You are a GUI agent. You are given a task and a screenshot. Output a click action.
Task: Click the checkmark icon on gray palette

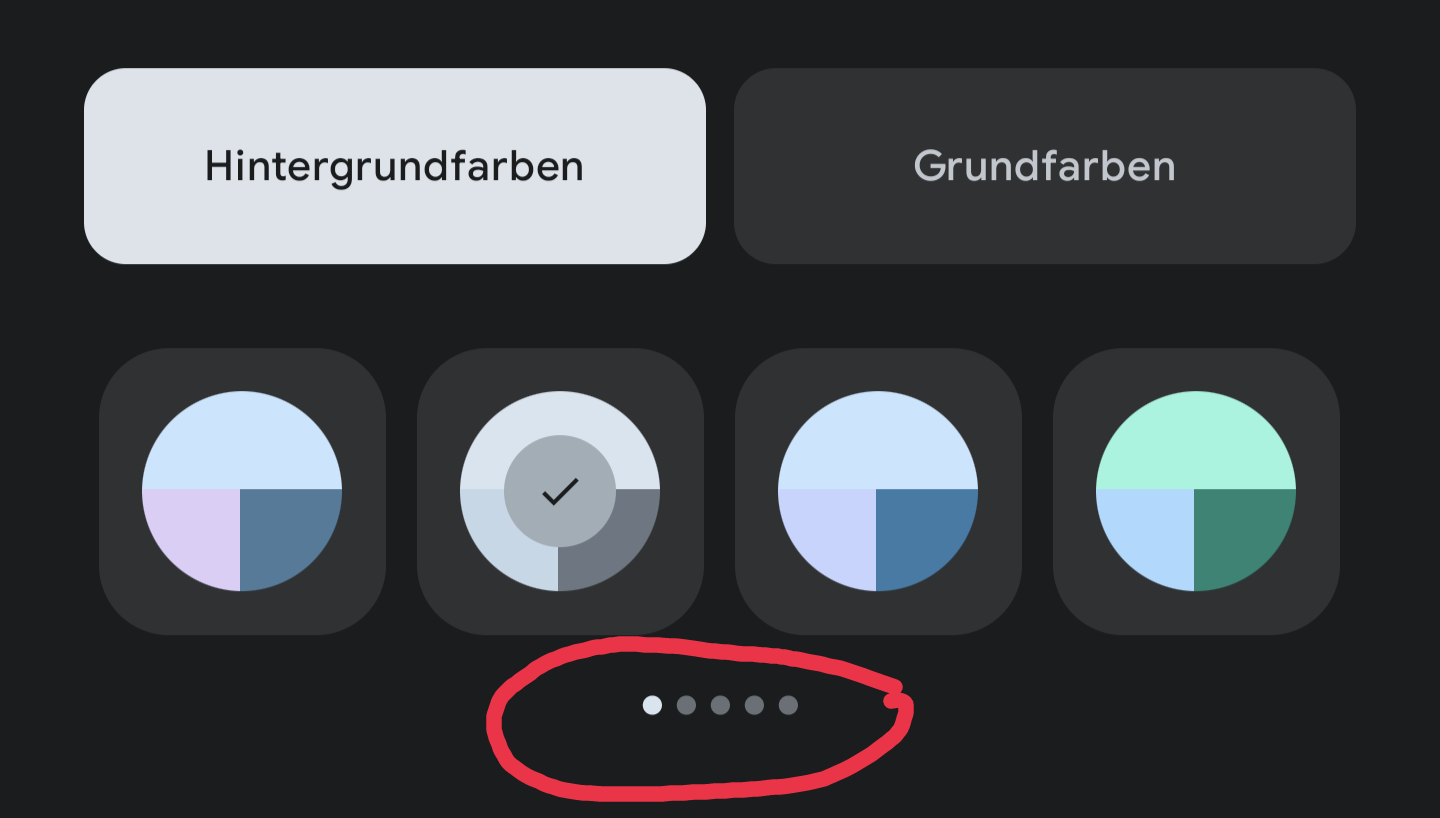tap(560, 491)
